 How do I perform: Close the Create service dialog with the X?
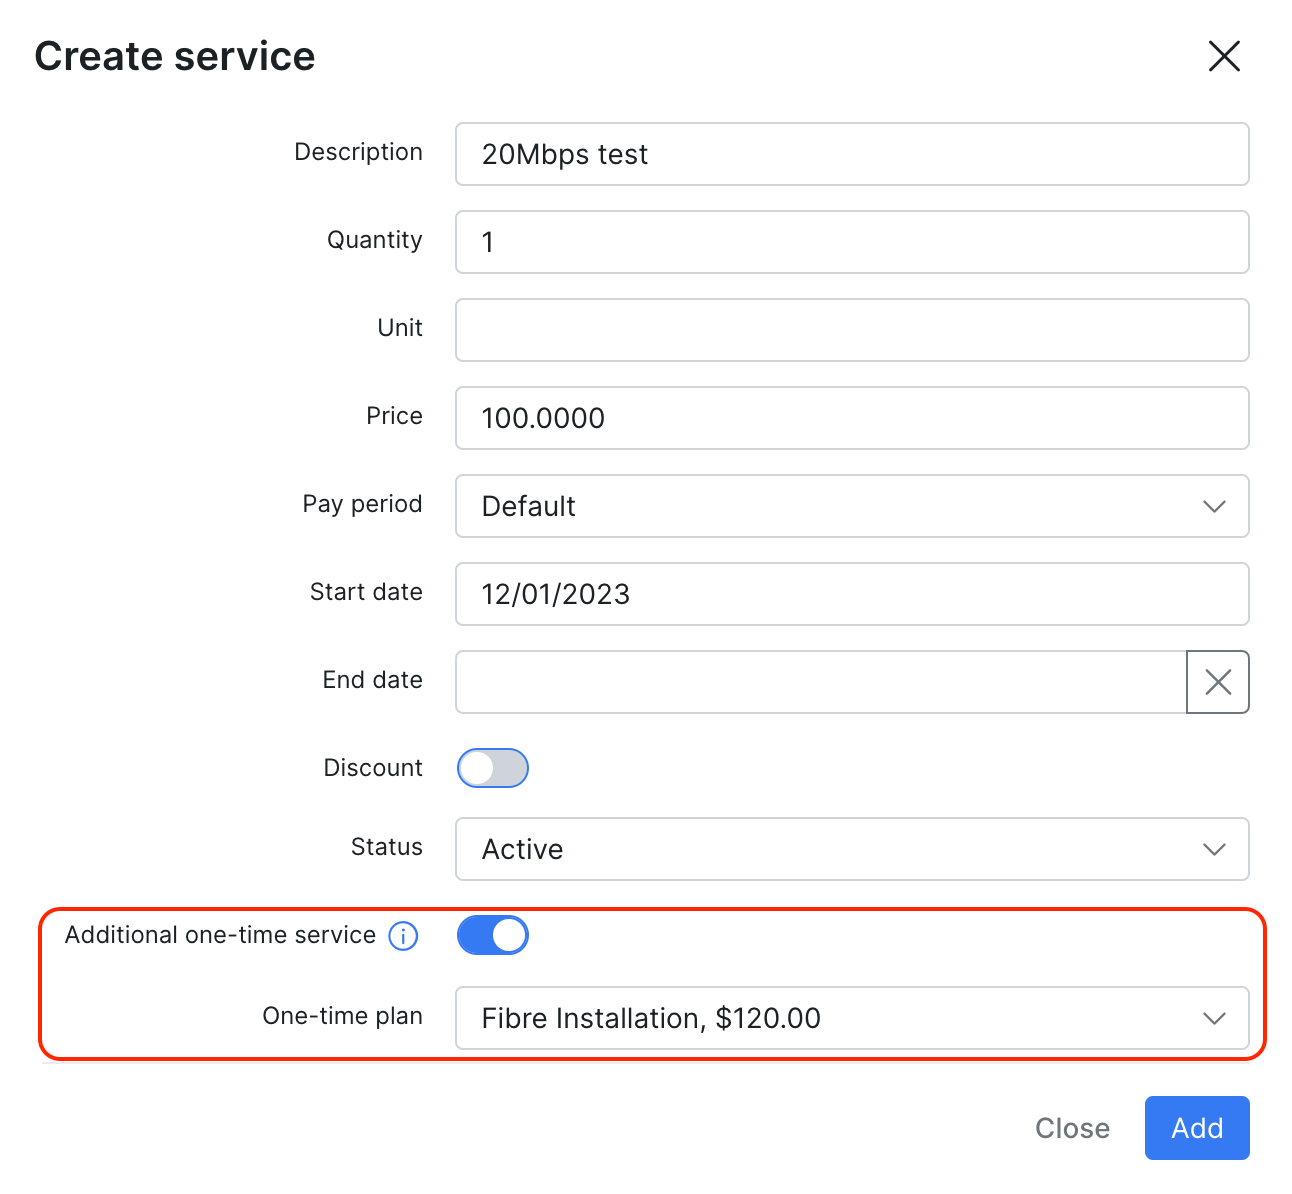point(1224,57)
